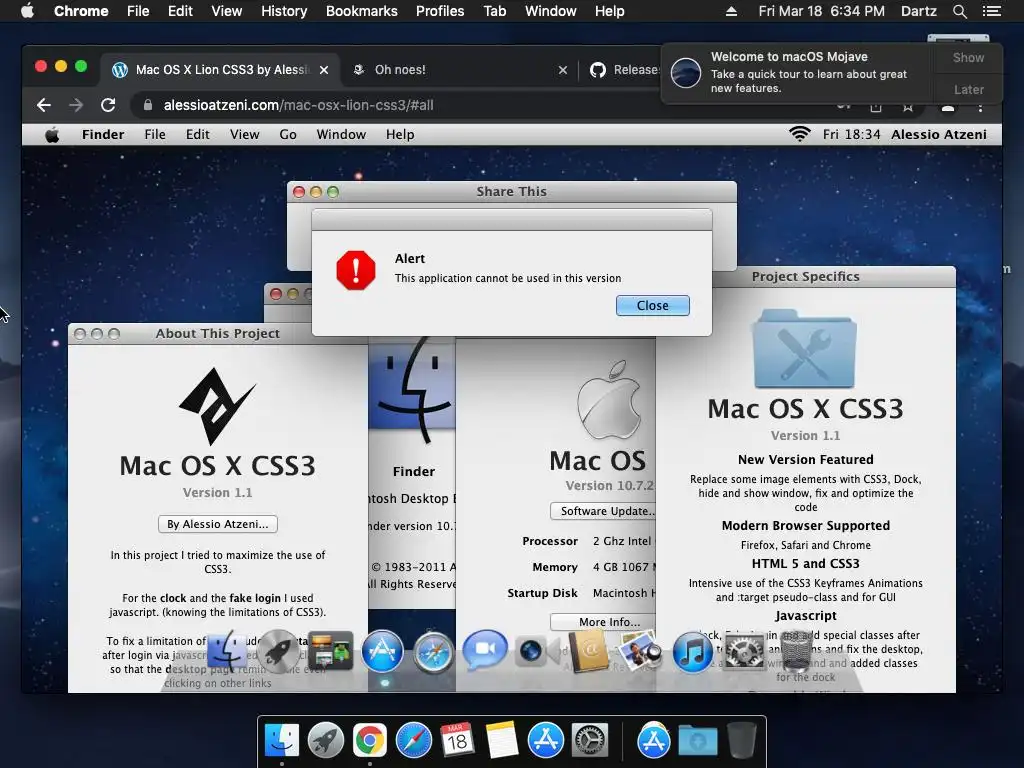Open the Trash in the simulated Lion dock
This screenshot has width=1024, height=768.
pos(795,651)
